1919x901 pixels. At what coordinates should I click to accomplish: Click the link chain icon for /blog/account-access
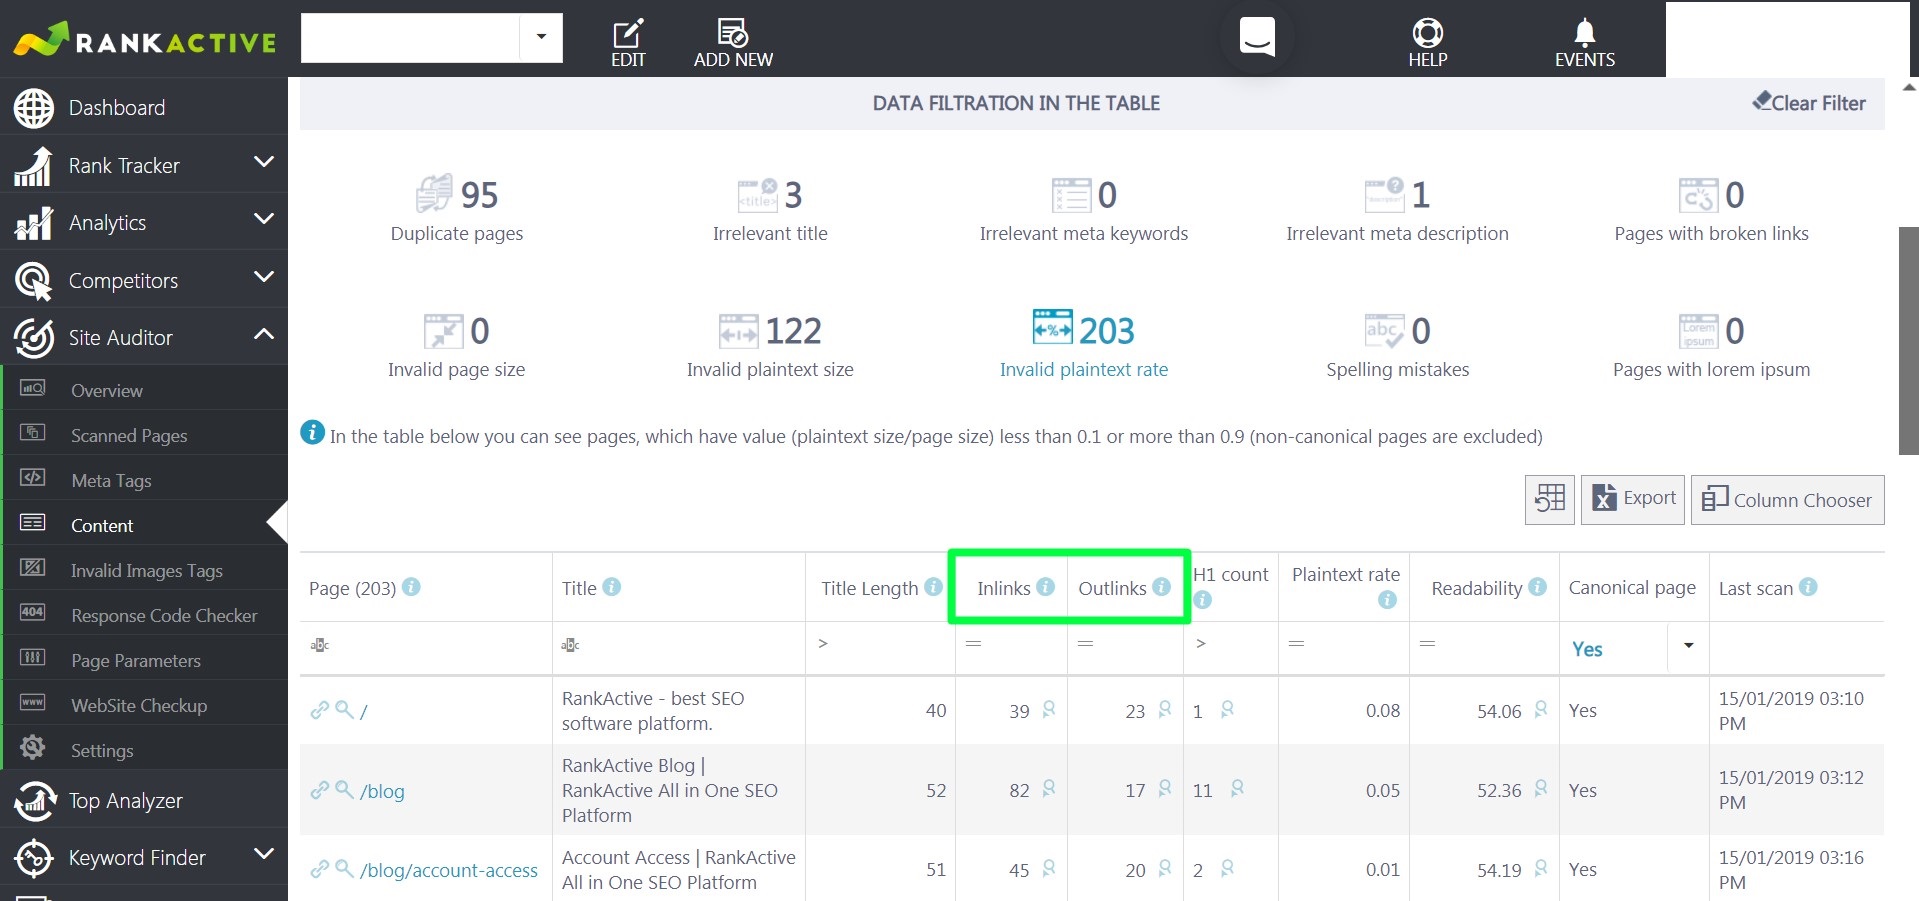320,869
